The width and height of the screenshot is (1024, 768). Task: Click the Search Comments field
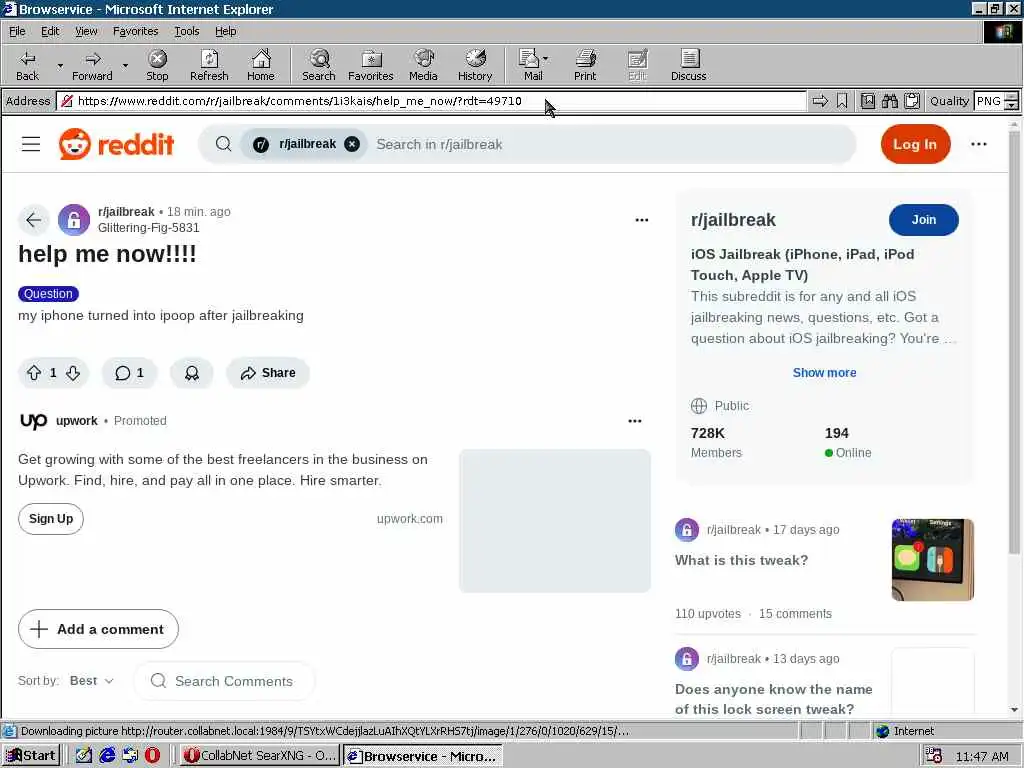[x=225, y=681]
